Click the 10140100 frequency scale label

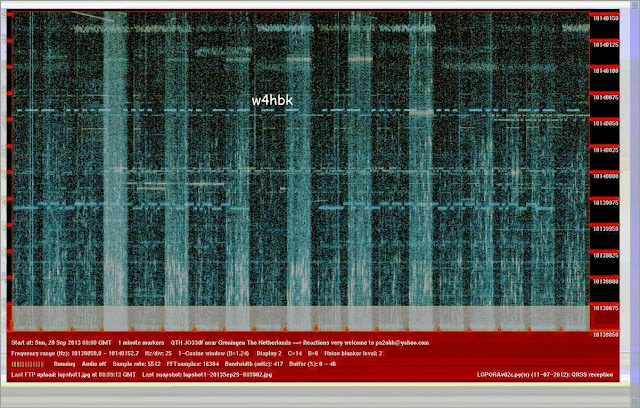[606, 71]
